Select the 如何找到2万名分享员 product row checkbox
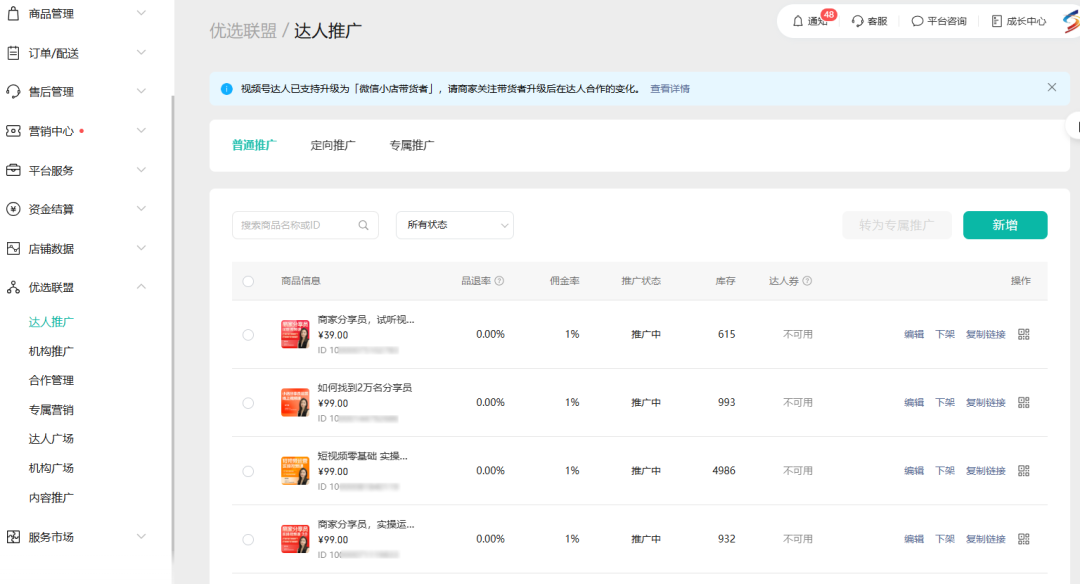This screenshot has width=1080, height=584. 248,402
